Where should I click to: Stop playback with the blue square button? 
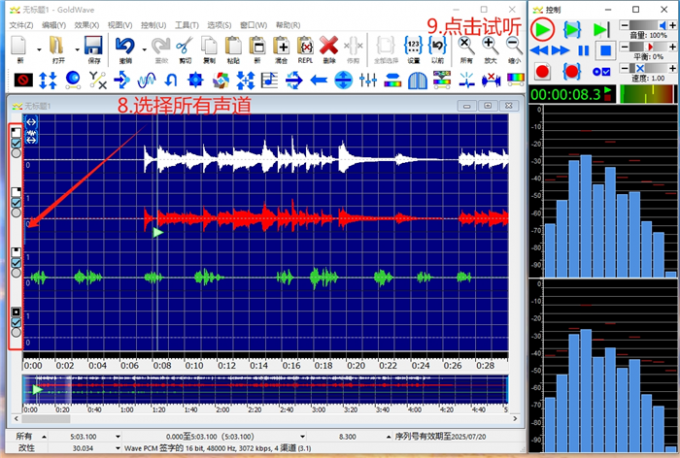[605, 51]
